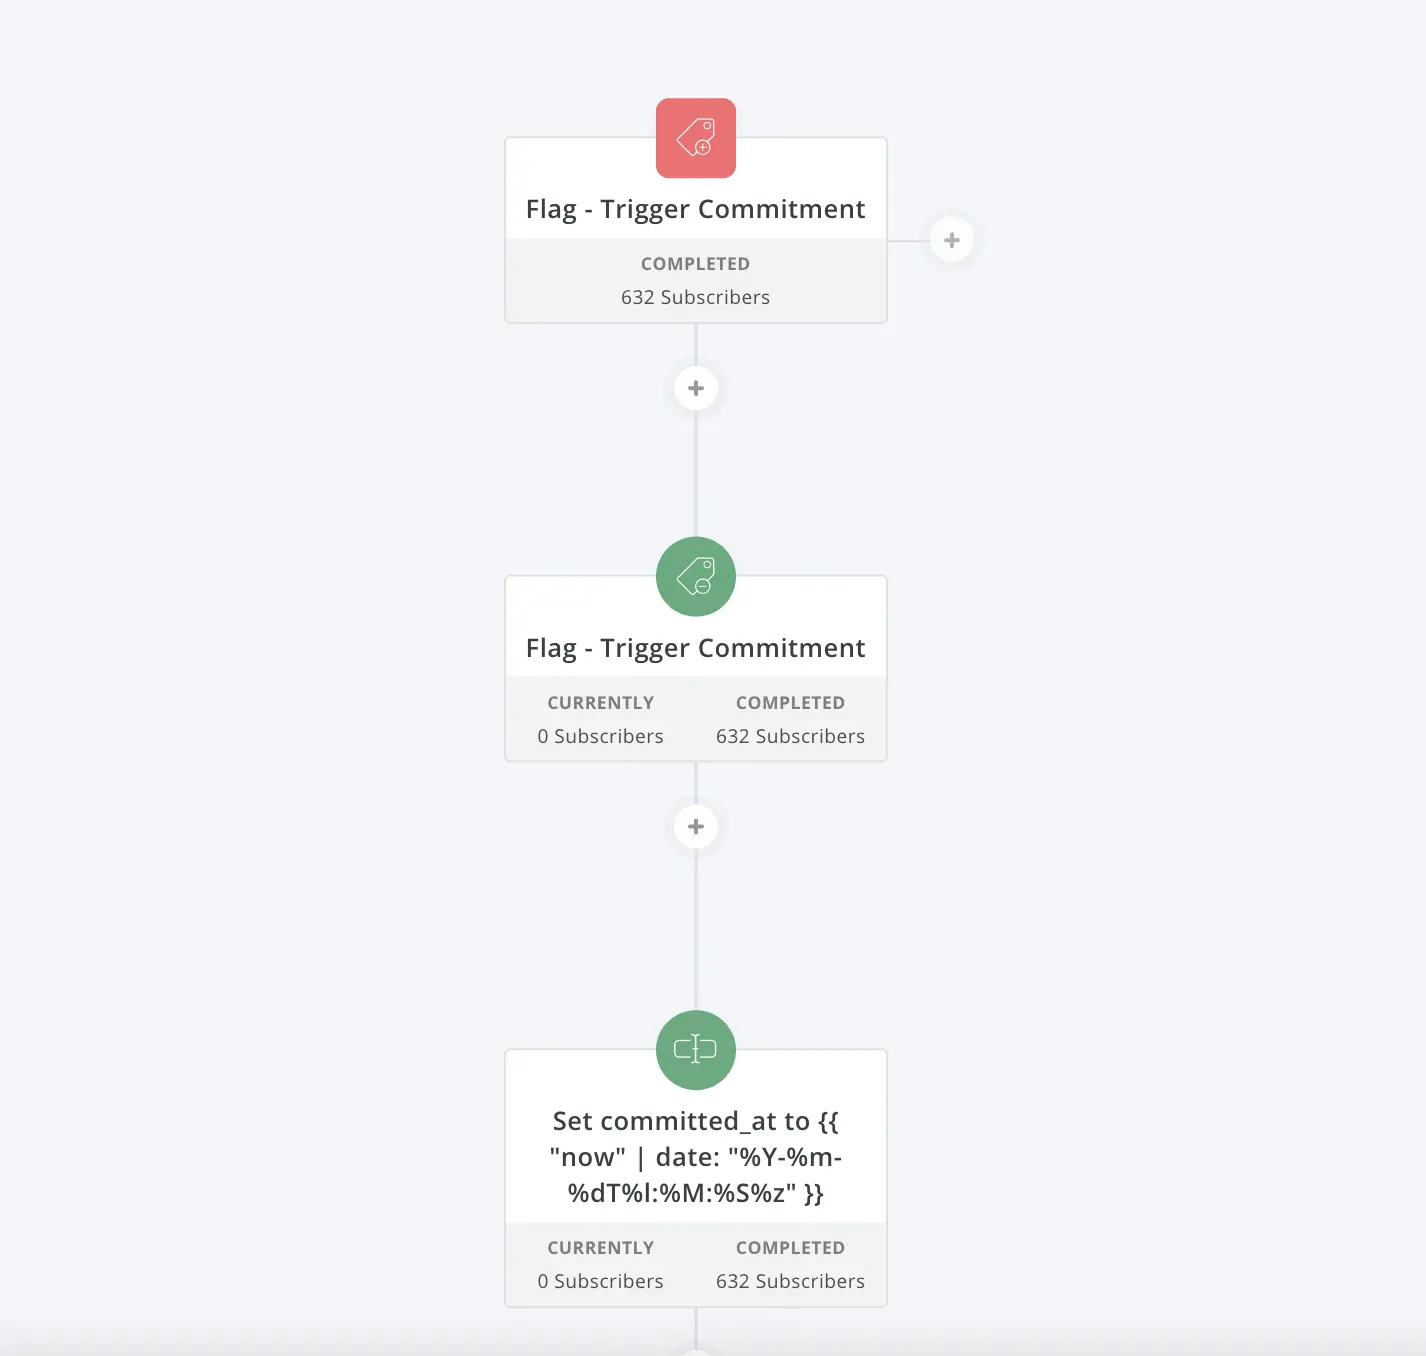Click COMPLETED label on trigger card
This screenshot has width=1426, height=1356.
click(696, 264)
